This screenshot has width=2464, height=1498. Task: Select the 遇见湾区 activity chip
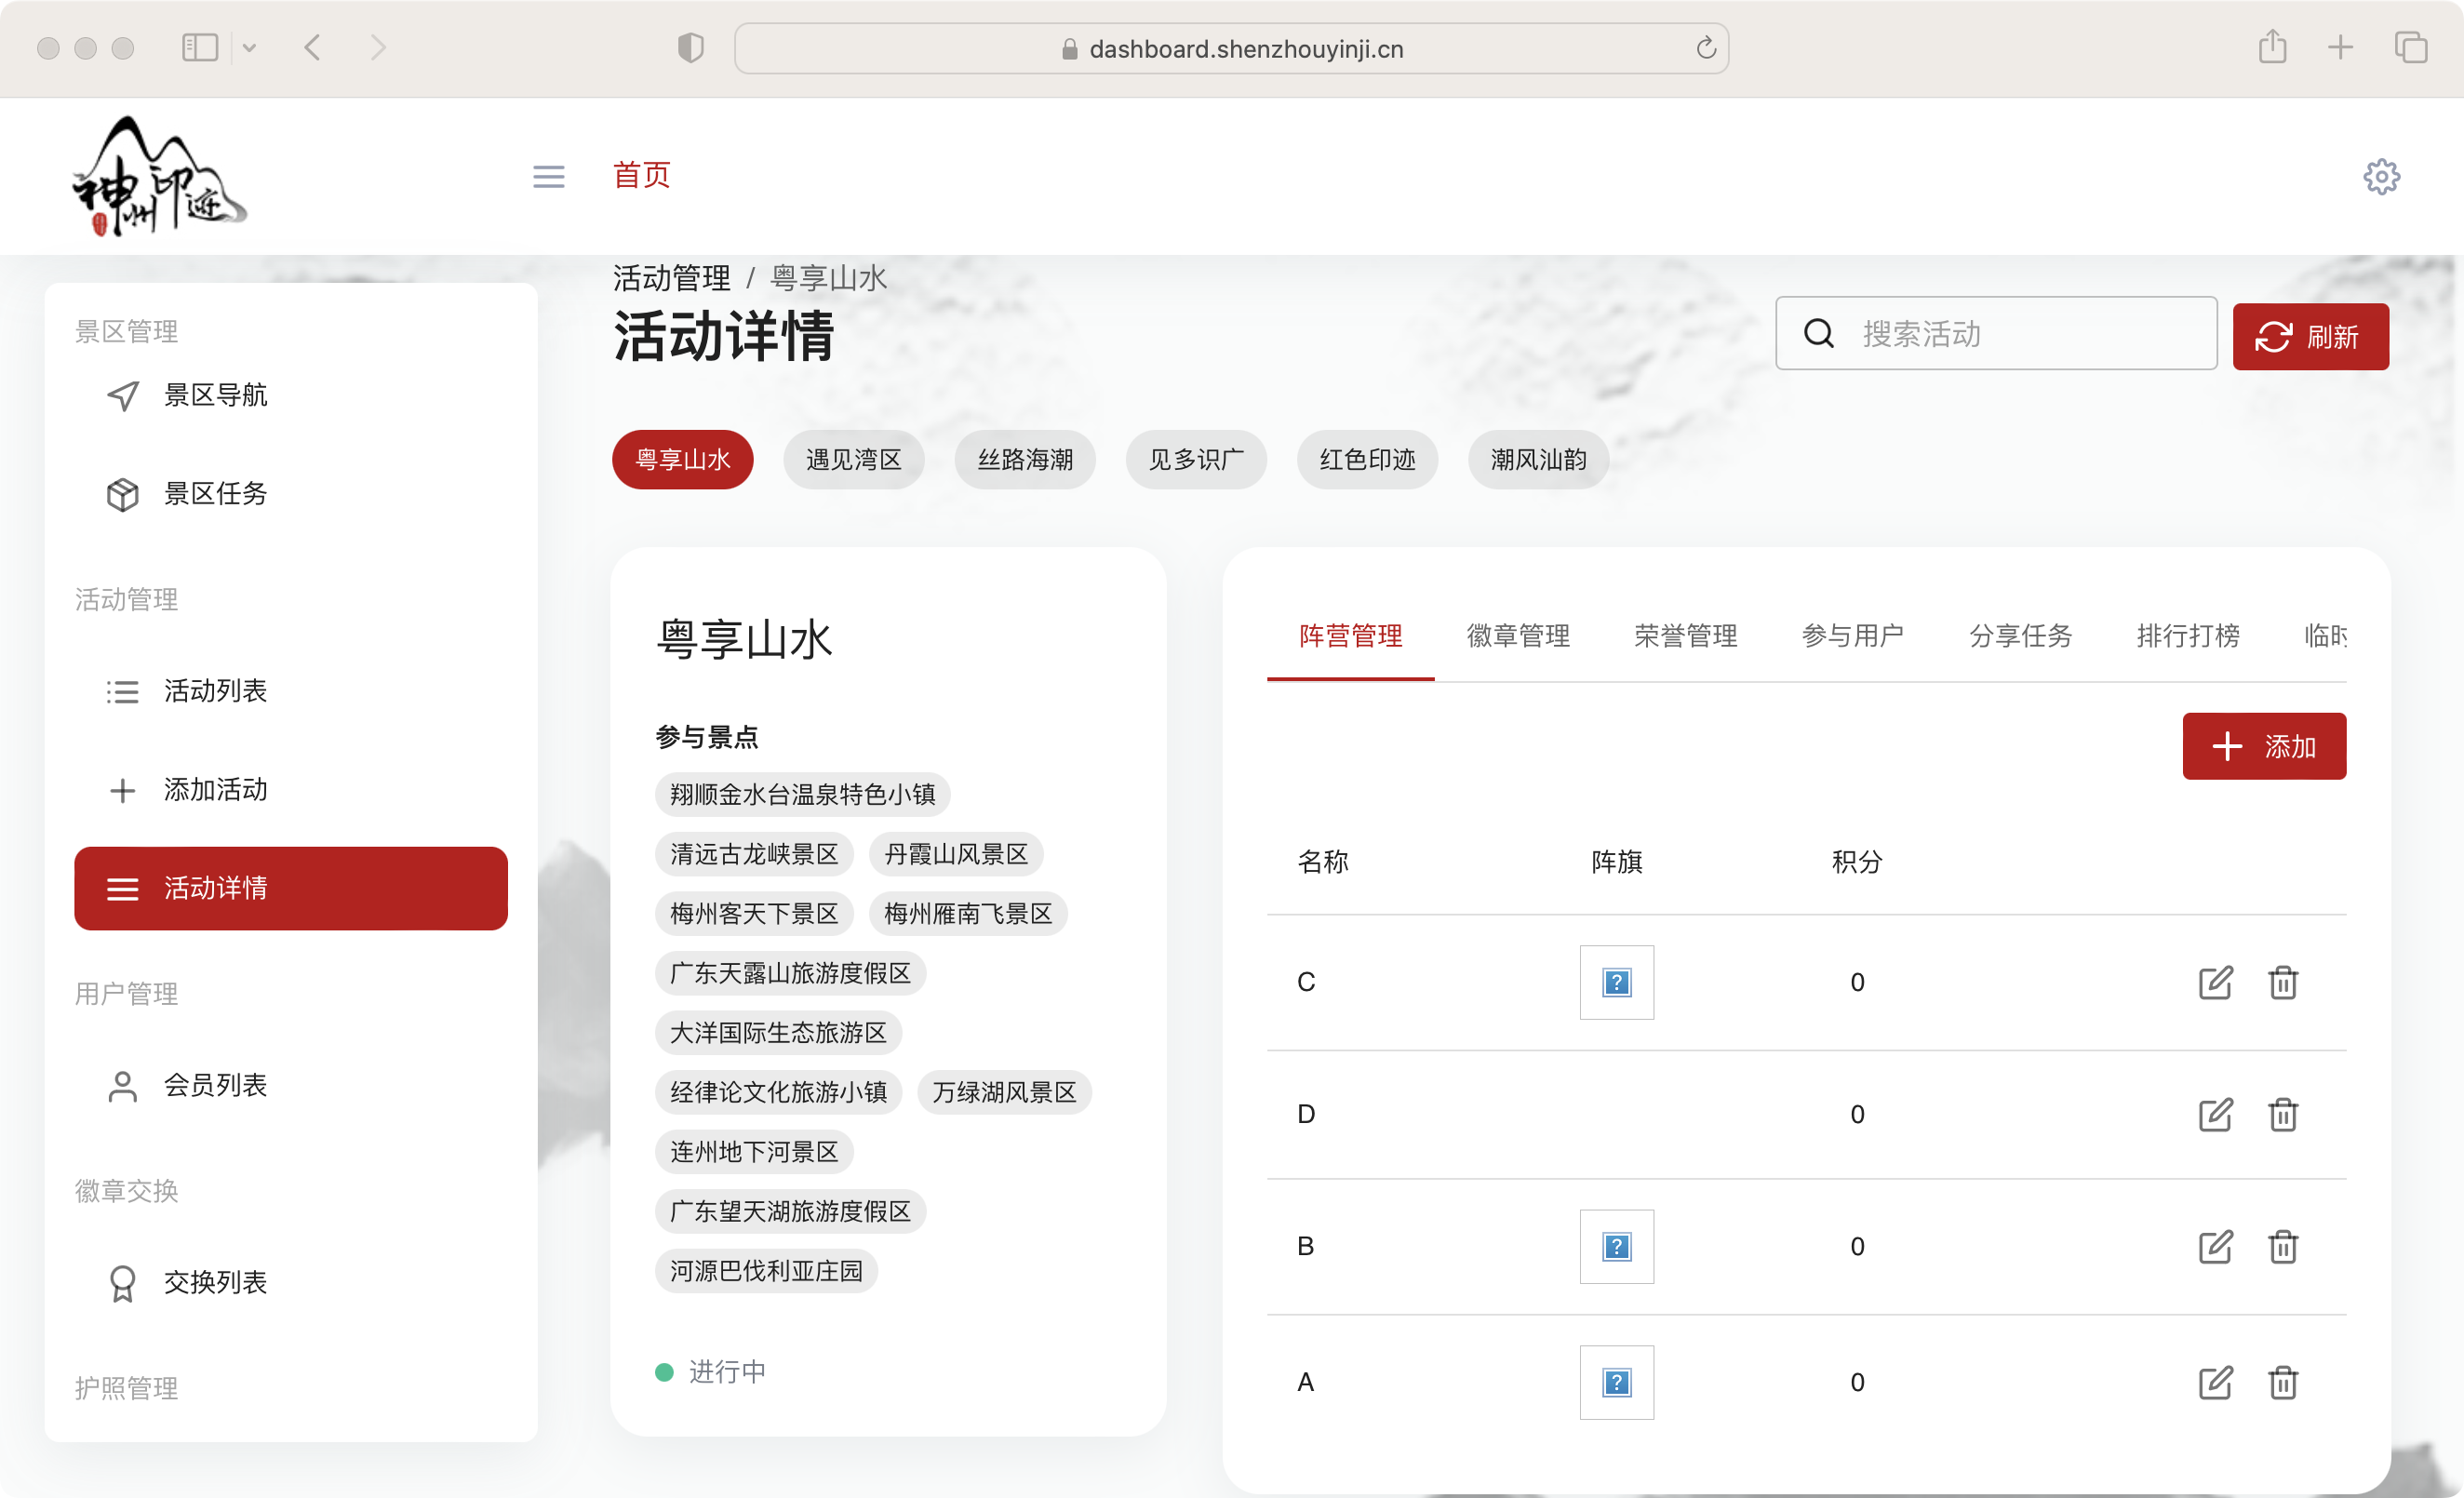point(853,460)
